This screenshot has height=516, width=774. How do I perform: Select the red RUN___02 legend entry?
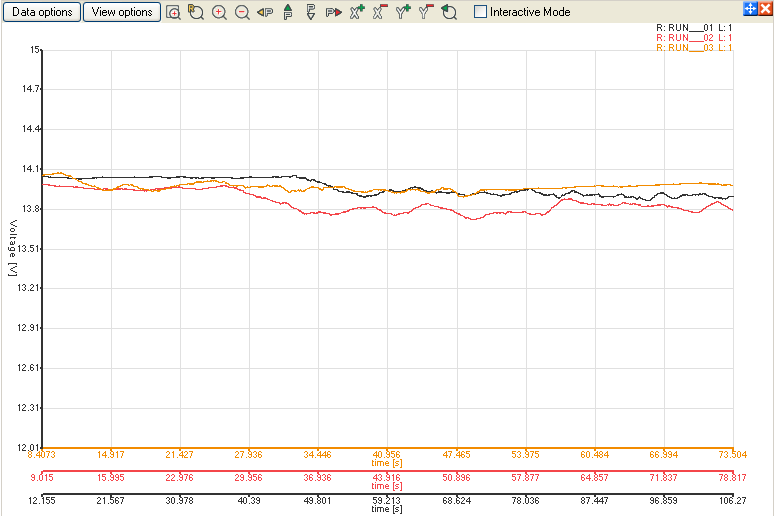[x=694, y=38]
